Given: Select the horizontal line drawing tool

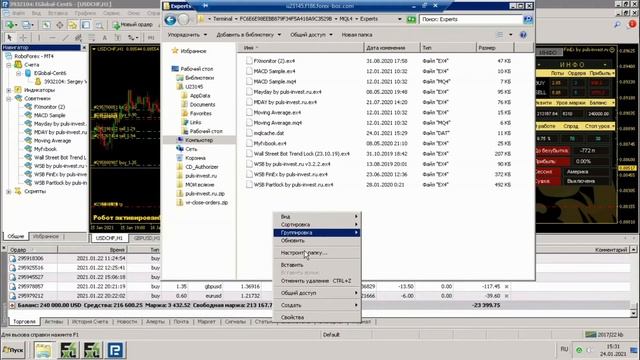Looking at the screenshot, I should pos(52,38).
